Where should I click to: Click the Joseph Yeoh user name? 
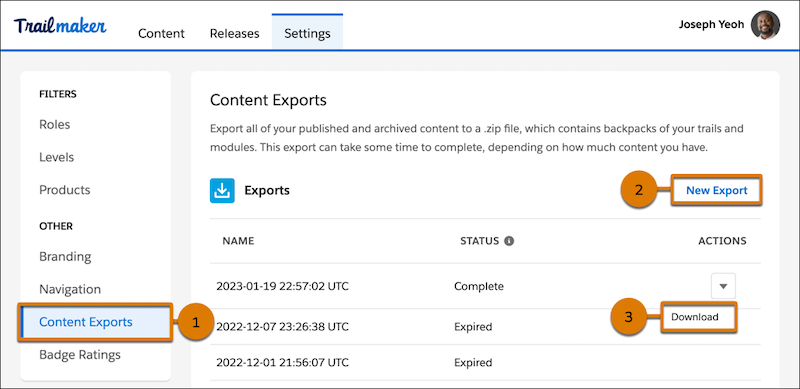coord(711,25)
